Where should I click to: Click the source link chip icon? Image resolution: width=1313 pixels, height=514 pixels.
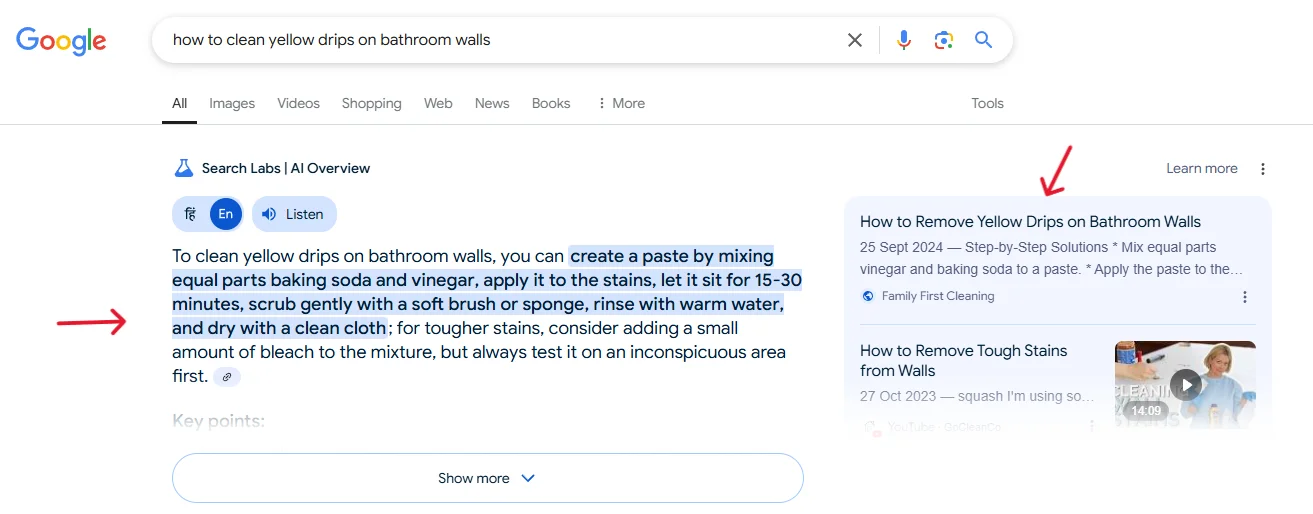click(x=227, y=377)
